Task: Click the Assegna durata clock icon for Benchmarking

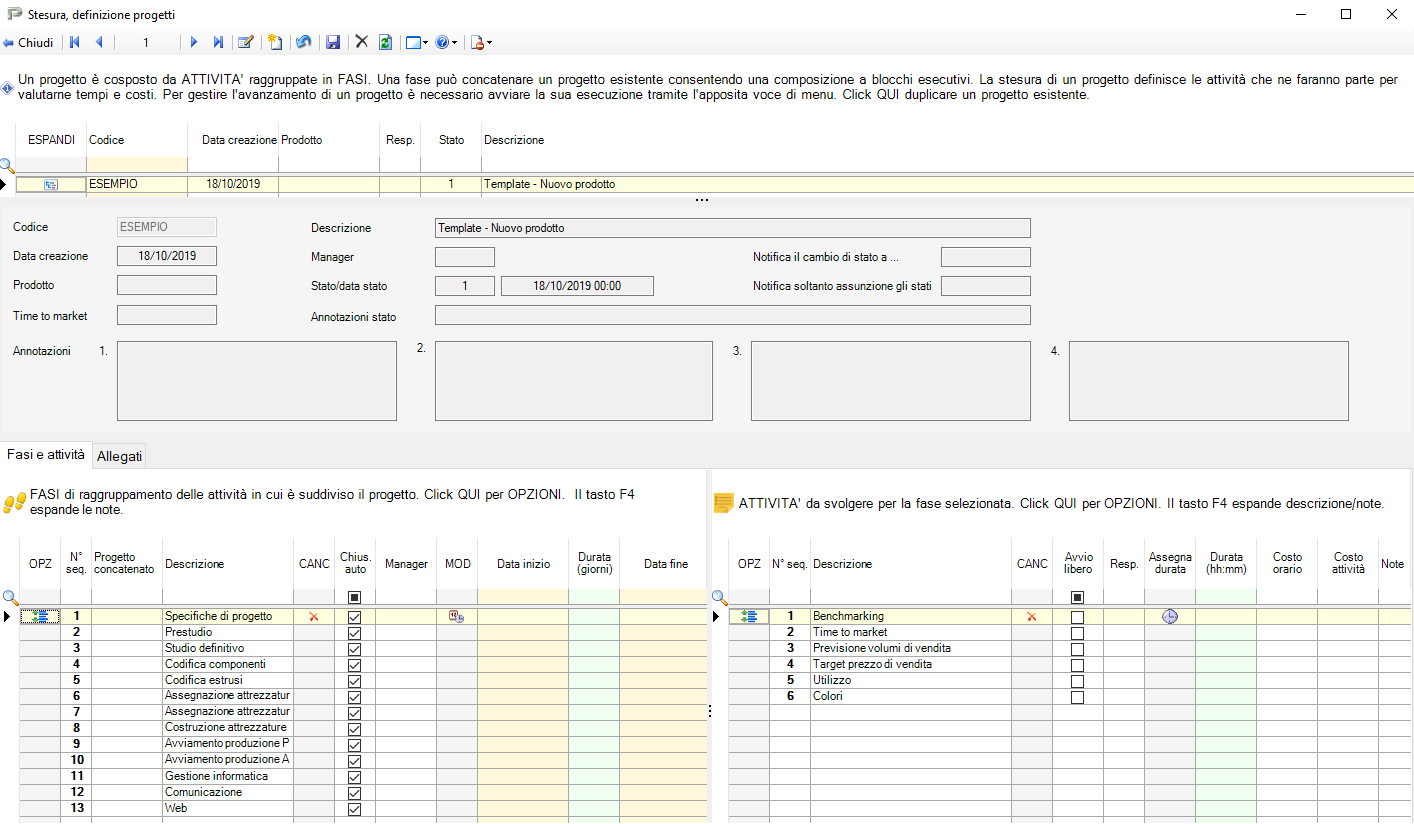Action: [x=1170, y=617]
